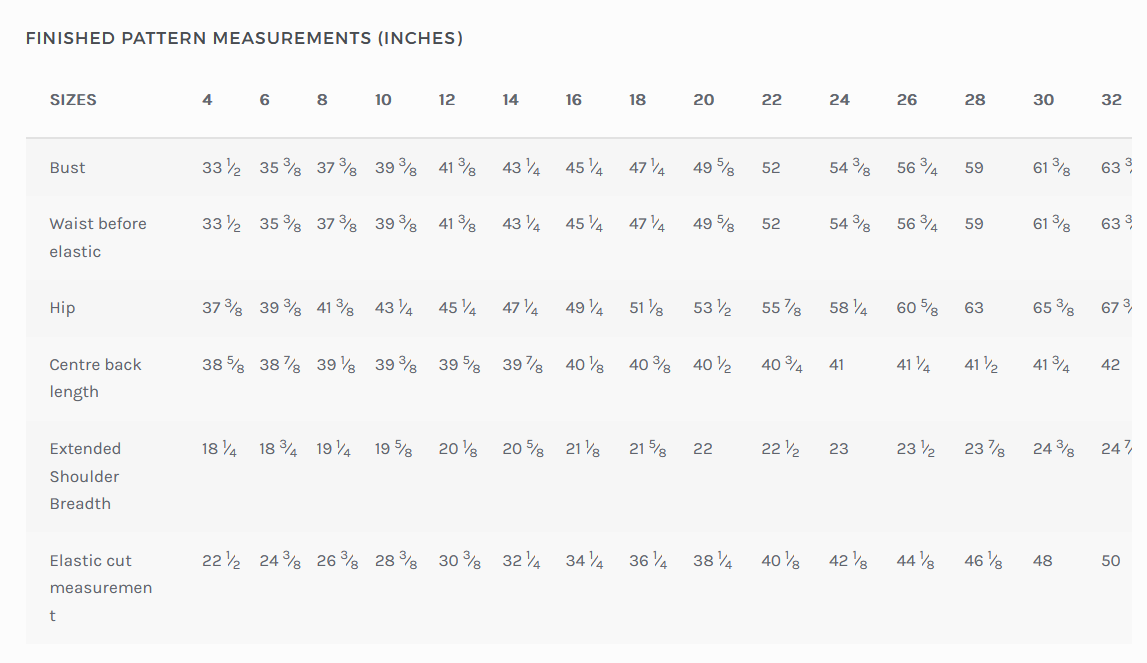Click the Extended Shoulder Breadth row label
Viewport: 1147px width, 663px height.
tap(85, 476)
